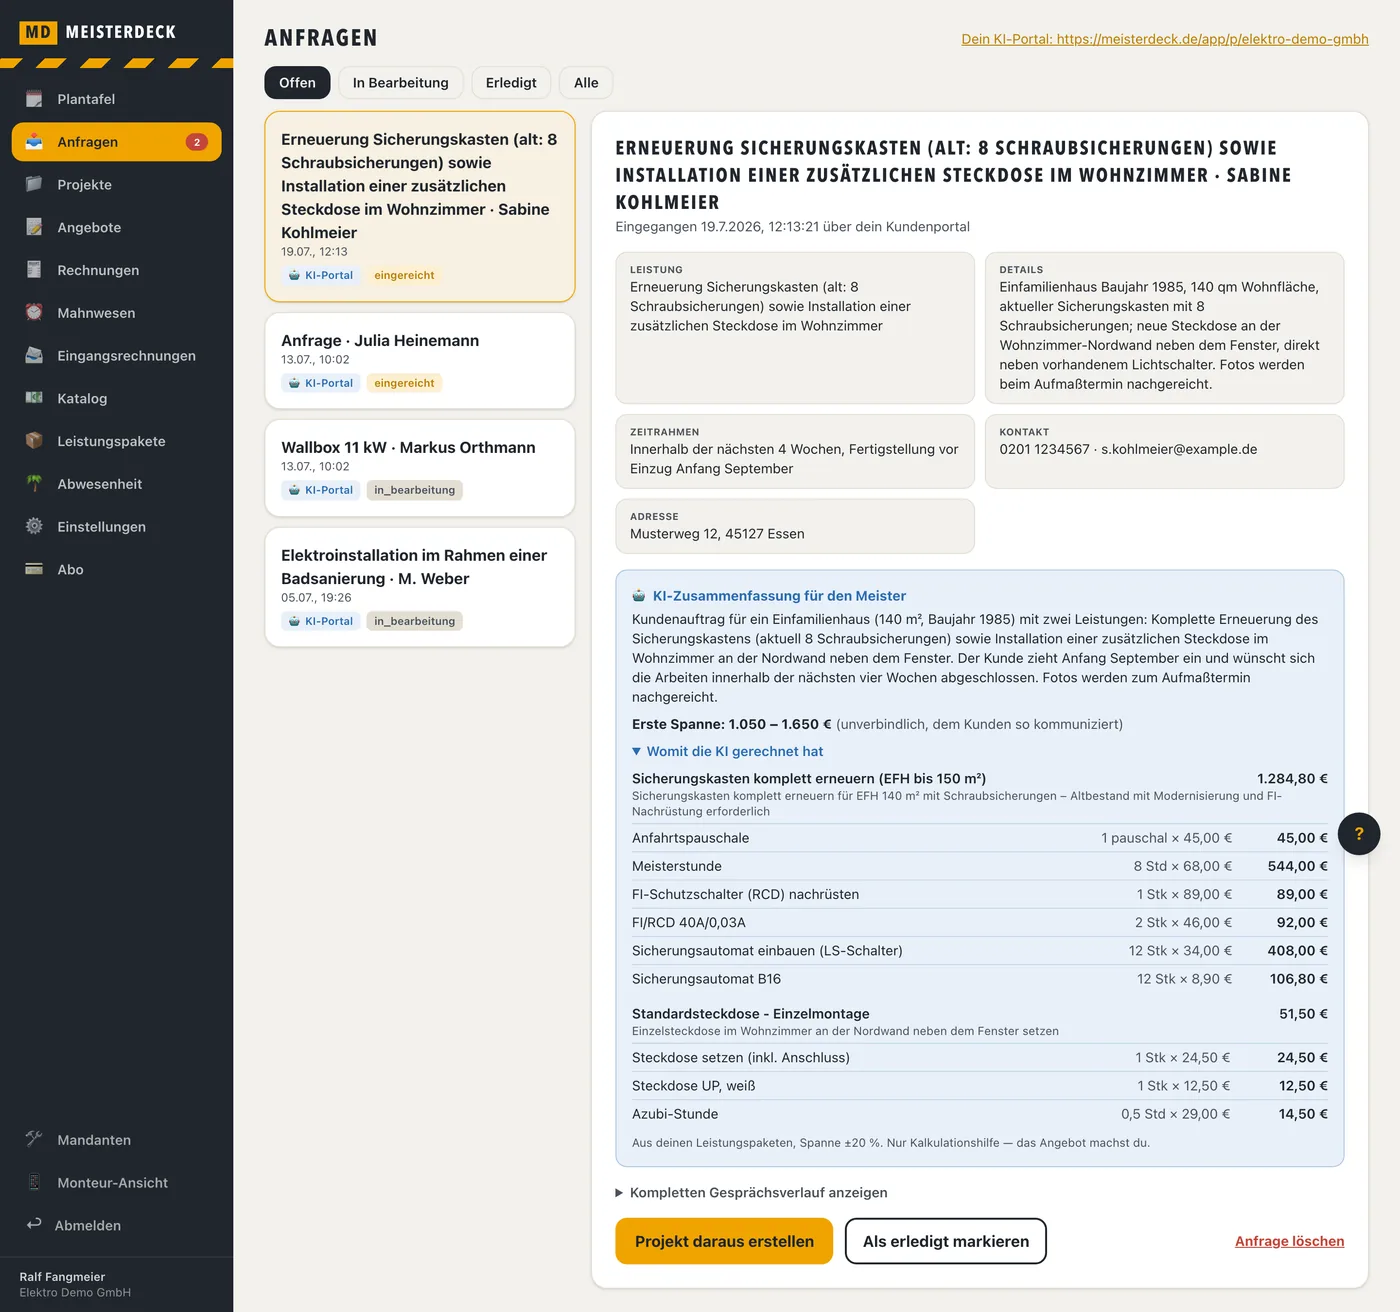Viewport: 1400px width, 1312px height.
Task: Click the robot icon beside KI-Zusammenfassung
Action: 639,596
